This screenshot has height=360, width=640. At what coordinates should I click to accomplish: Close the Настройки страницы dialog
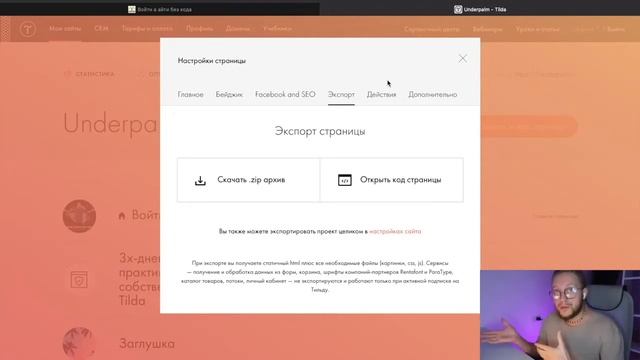pyautogui.click(x=462, y=59)
